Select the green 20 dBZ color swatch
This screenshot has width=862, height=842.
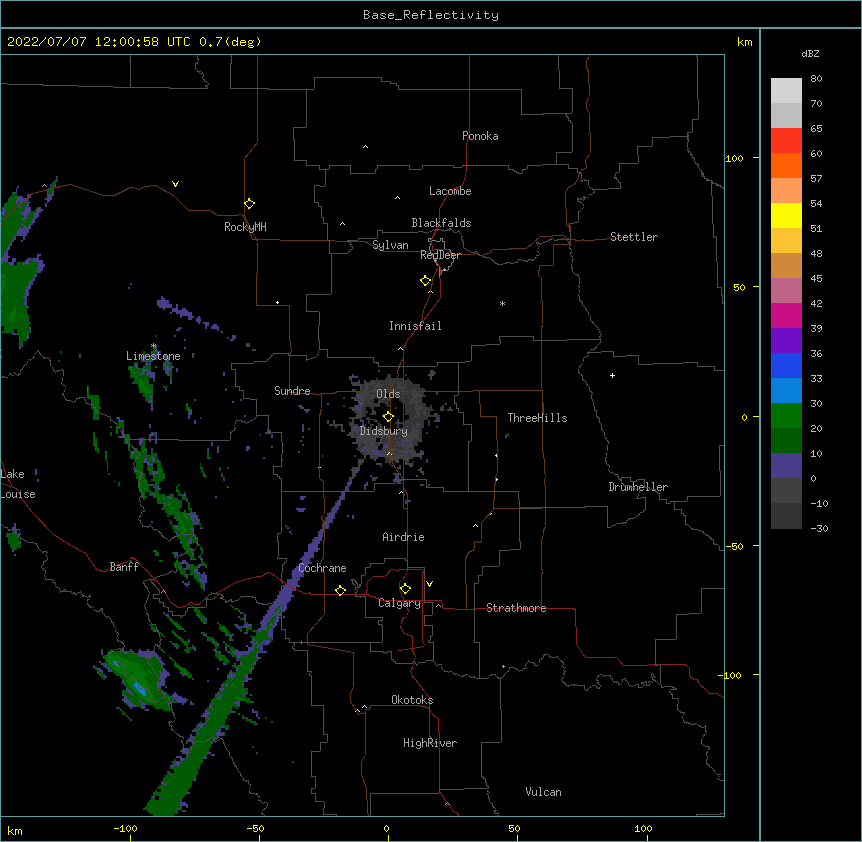(x=786, y=416)
